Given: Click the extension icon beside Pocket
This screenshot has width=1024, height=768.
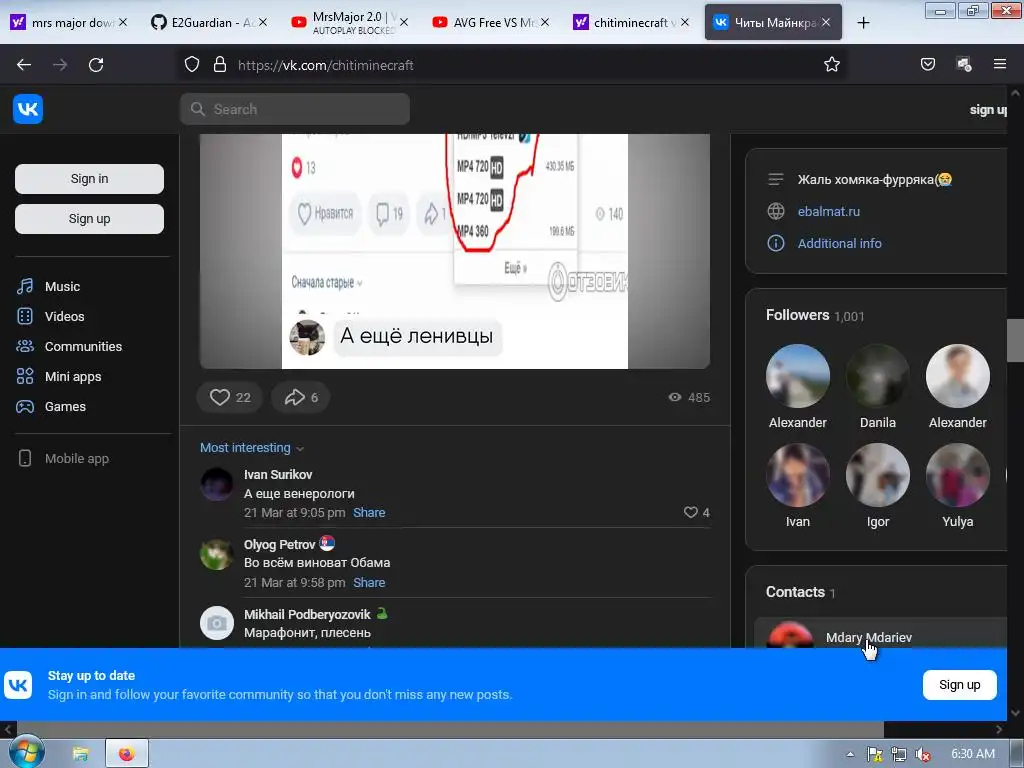Looking at the screenshot, I should (964, 64).
